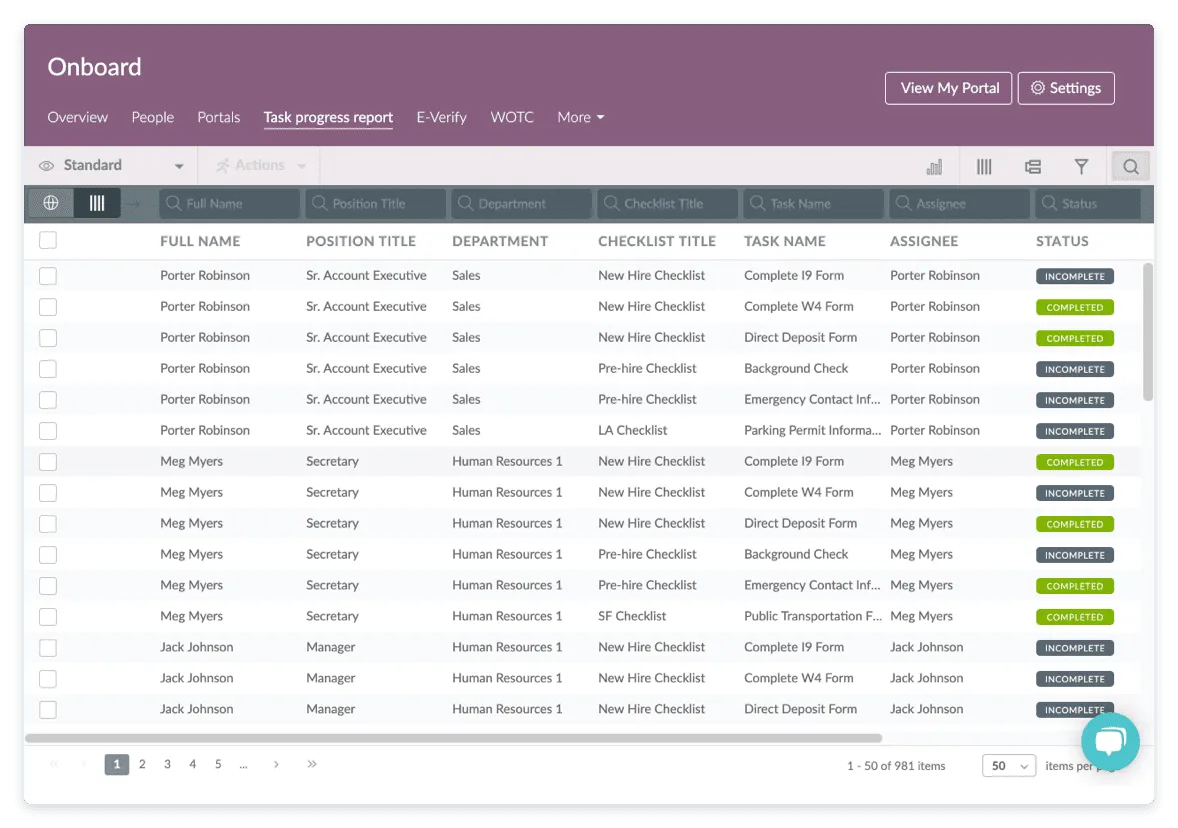Image resolution: width=1178 pixels, height=828 pixels.
Task: Check the select-all header checkbox
Action: pyautogui.click(x=48, y=240)
